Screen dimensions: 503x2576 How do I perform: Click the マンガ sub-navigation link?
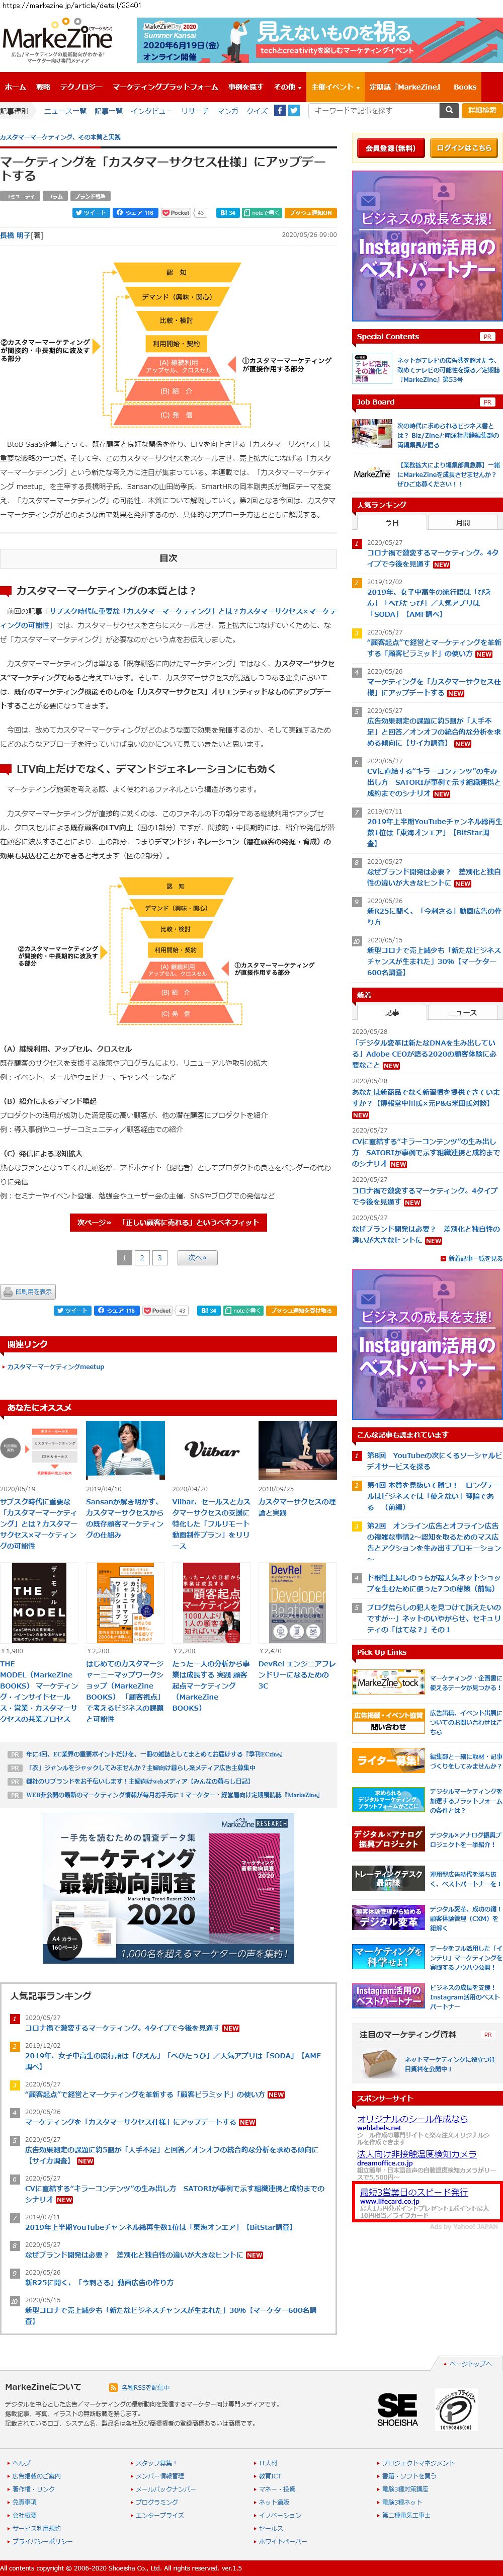(x=228, y=111)
